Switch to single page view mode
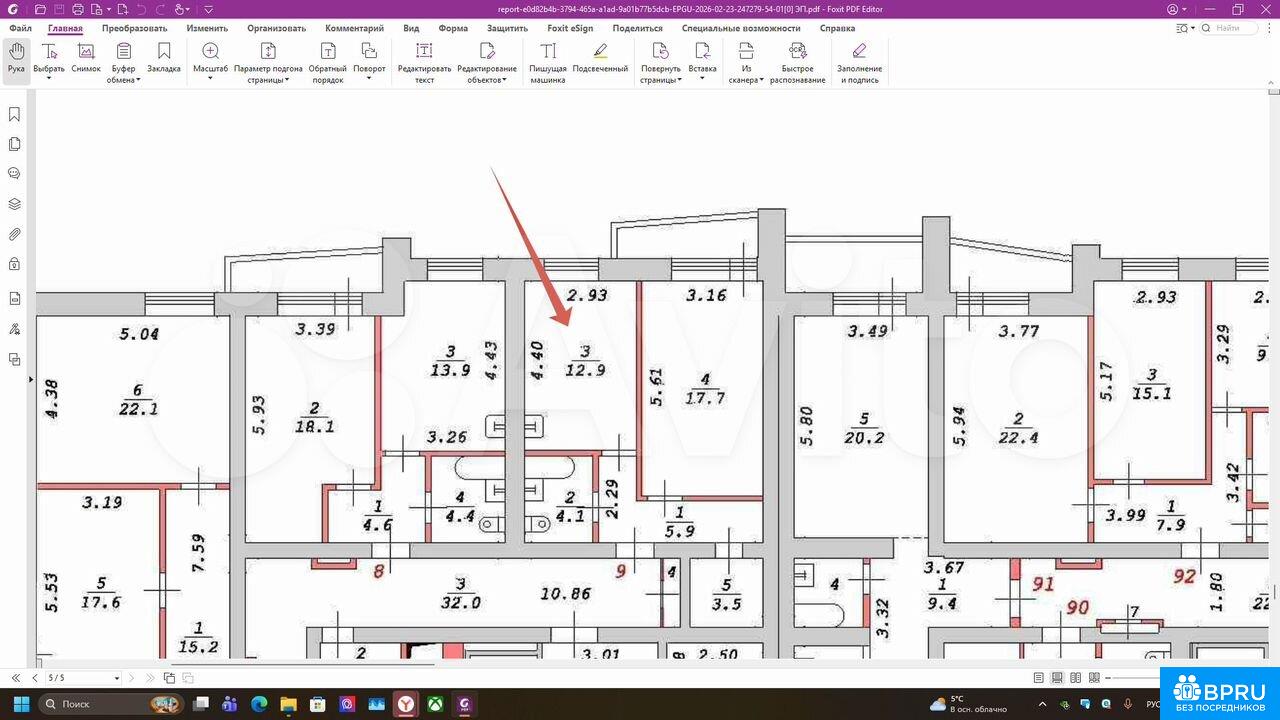 (x=1039, y=678)
